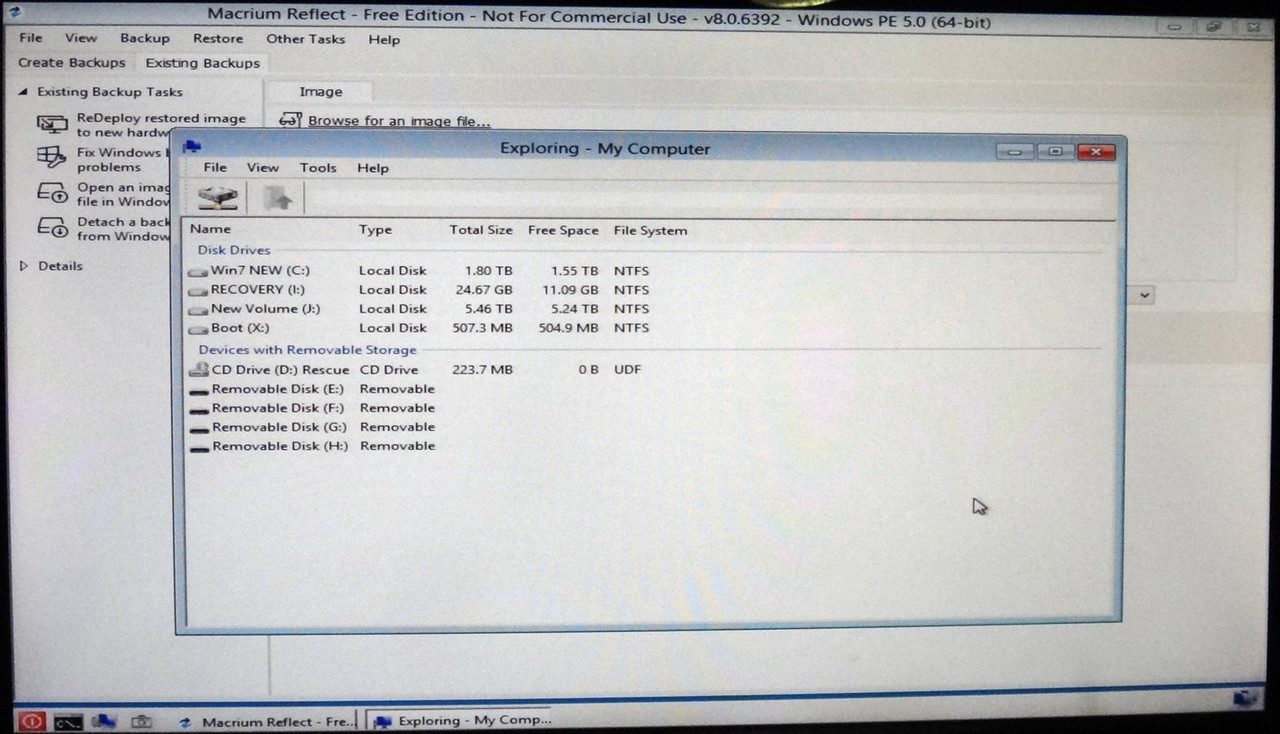Screen dimensions: 1280x734
Task: Sort by the Free Space column header
Action: [x=563, y=230]
